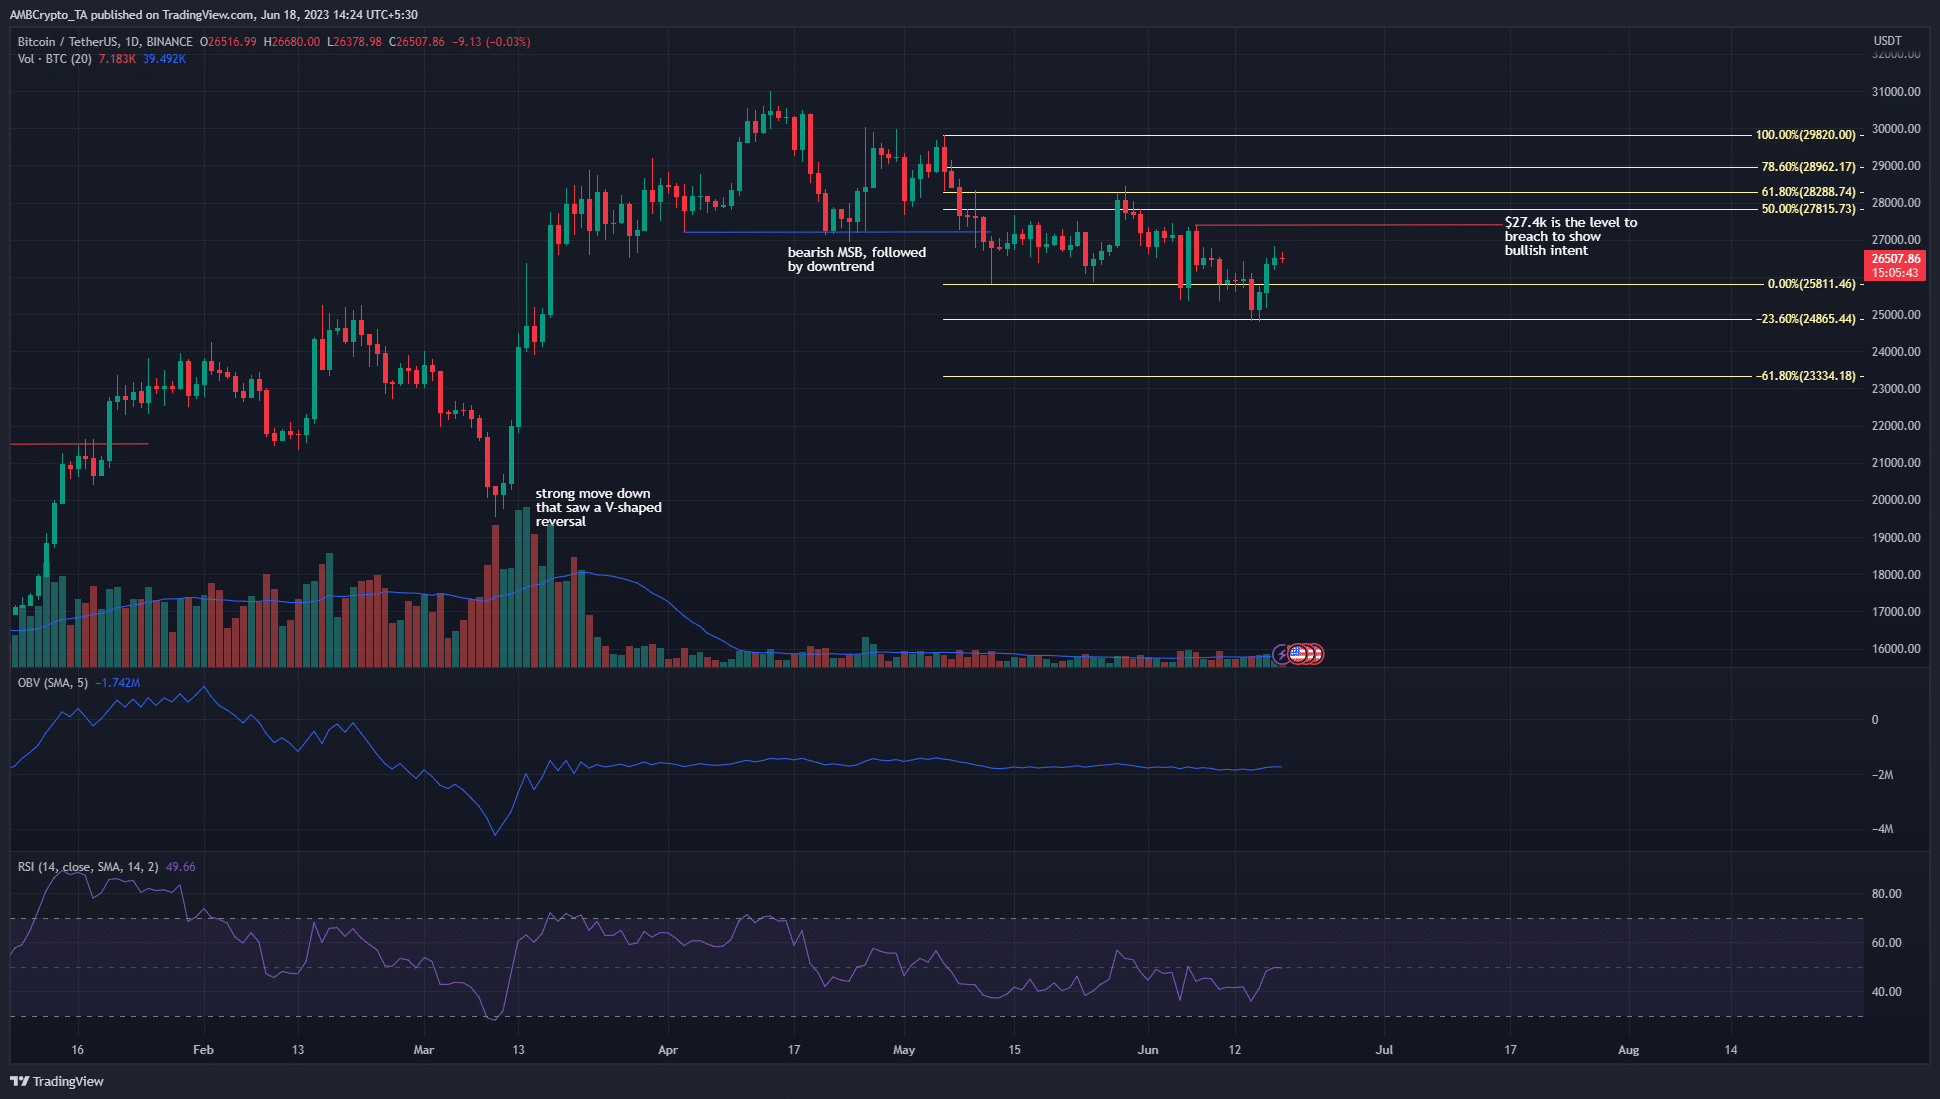Image resolution: width=1940 pixels, height=1099 pixels.
Task: Click the USDT currency label on price axis
Action: [x=1887, y=41]
